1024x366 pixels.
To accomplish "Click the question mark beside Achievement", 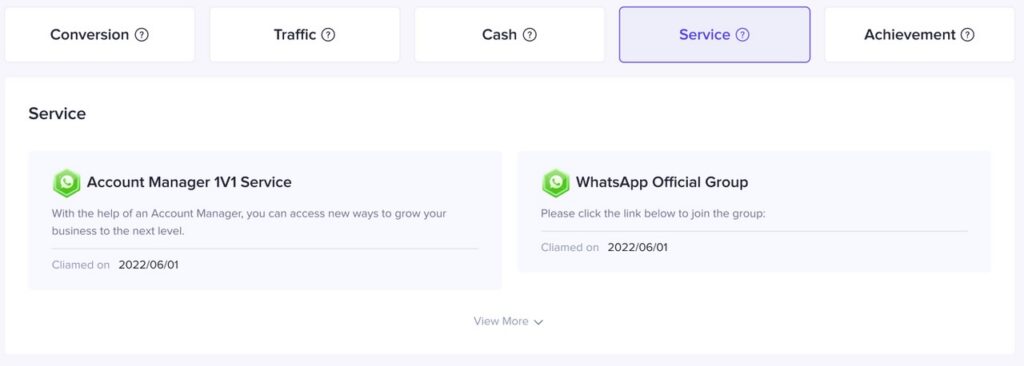I will [968, 35].
